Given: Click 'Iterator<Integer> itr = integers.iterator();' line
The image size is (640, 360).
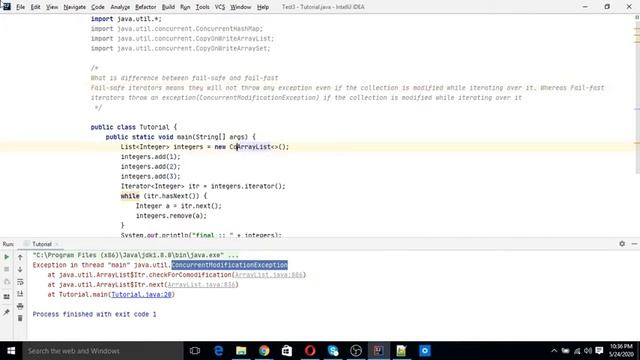Looking at the screenshot, I should 203,186.
